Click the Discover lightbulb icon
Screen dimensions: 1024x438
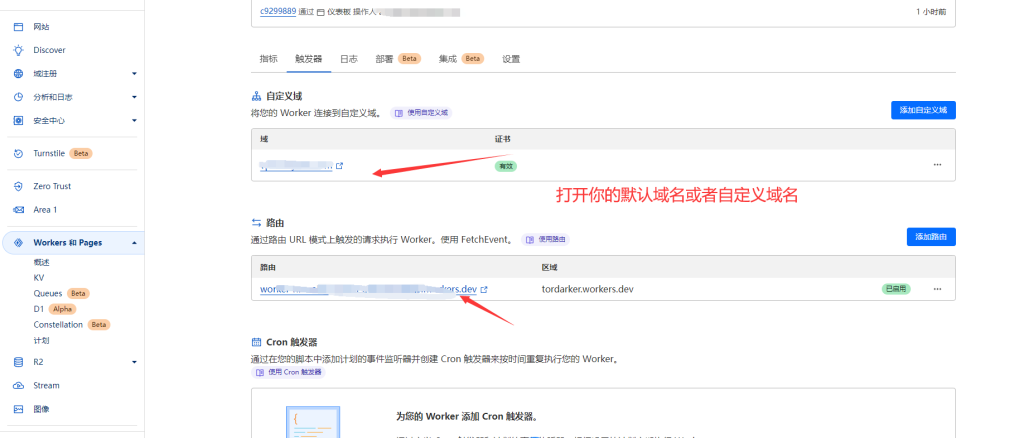point(18,50)
